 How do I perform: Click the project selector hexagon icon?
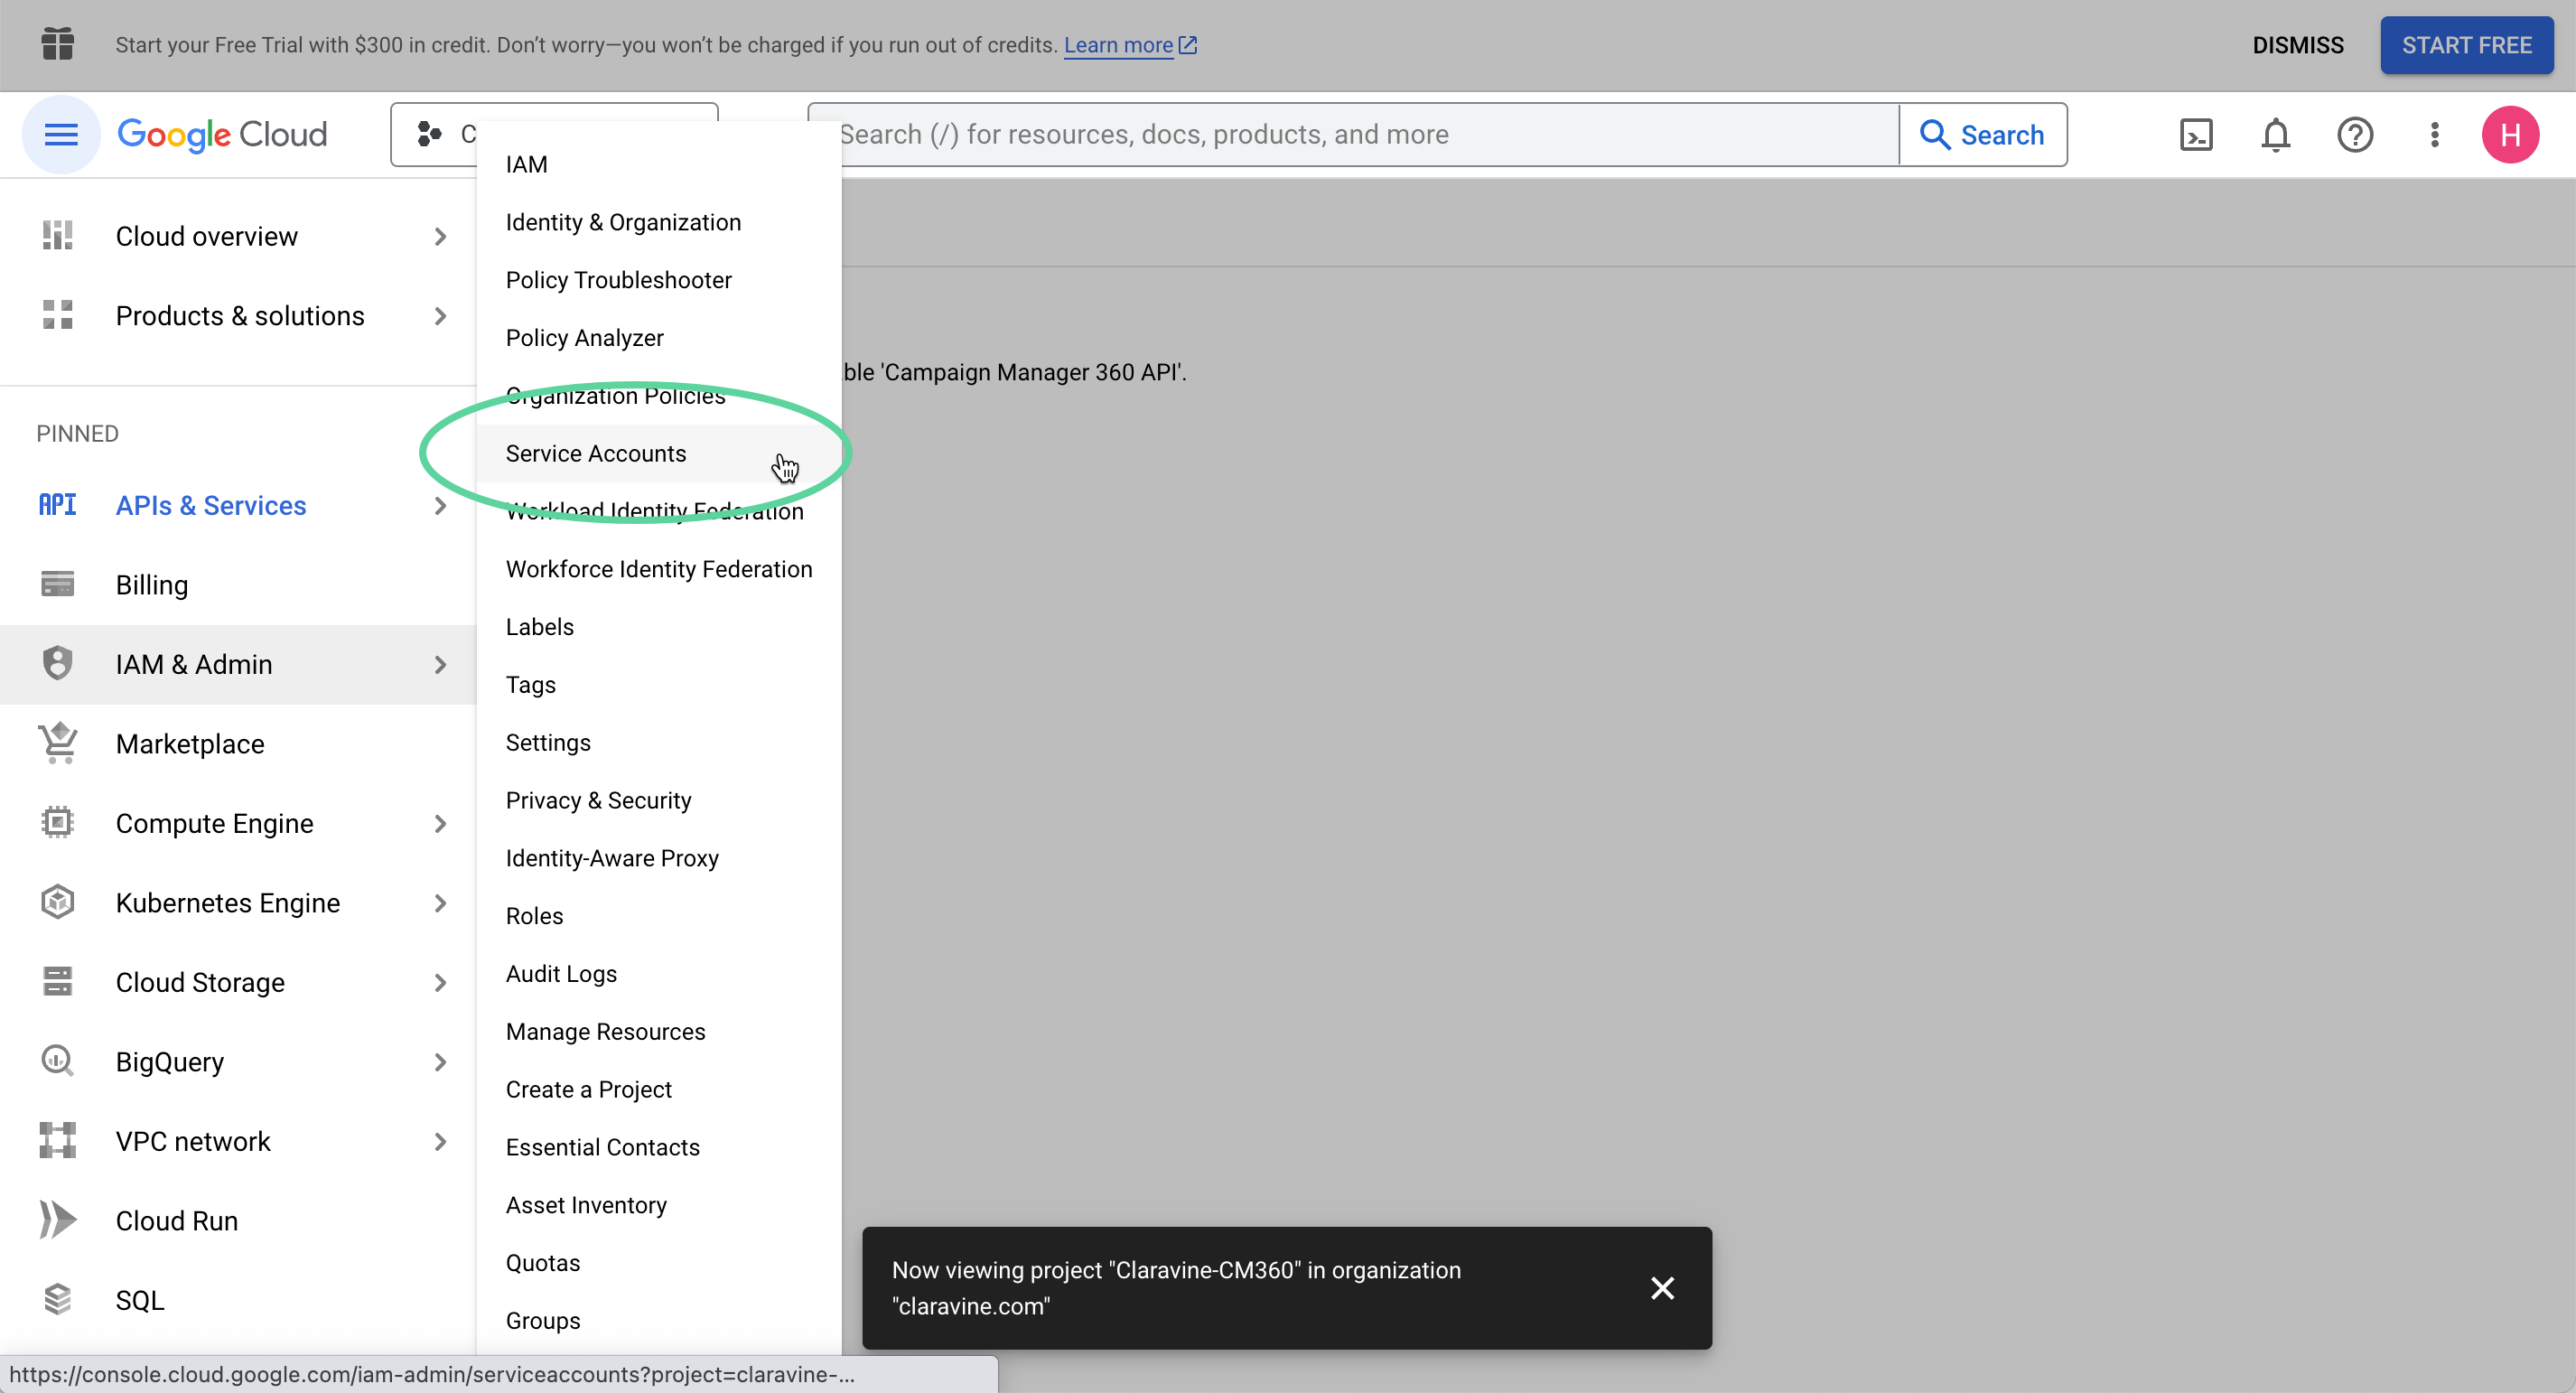tap(430, 134)
